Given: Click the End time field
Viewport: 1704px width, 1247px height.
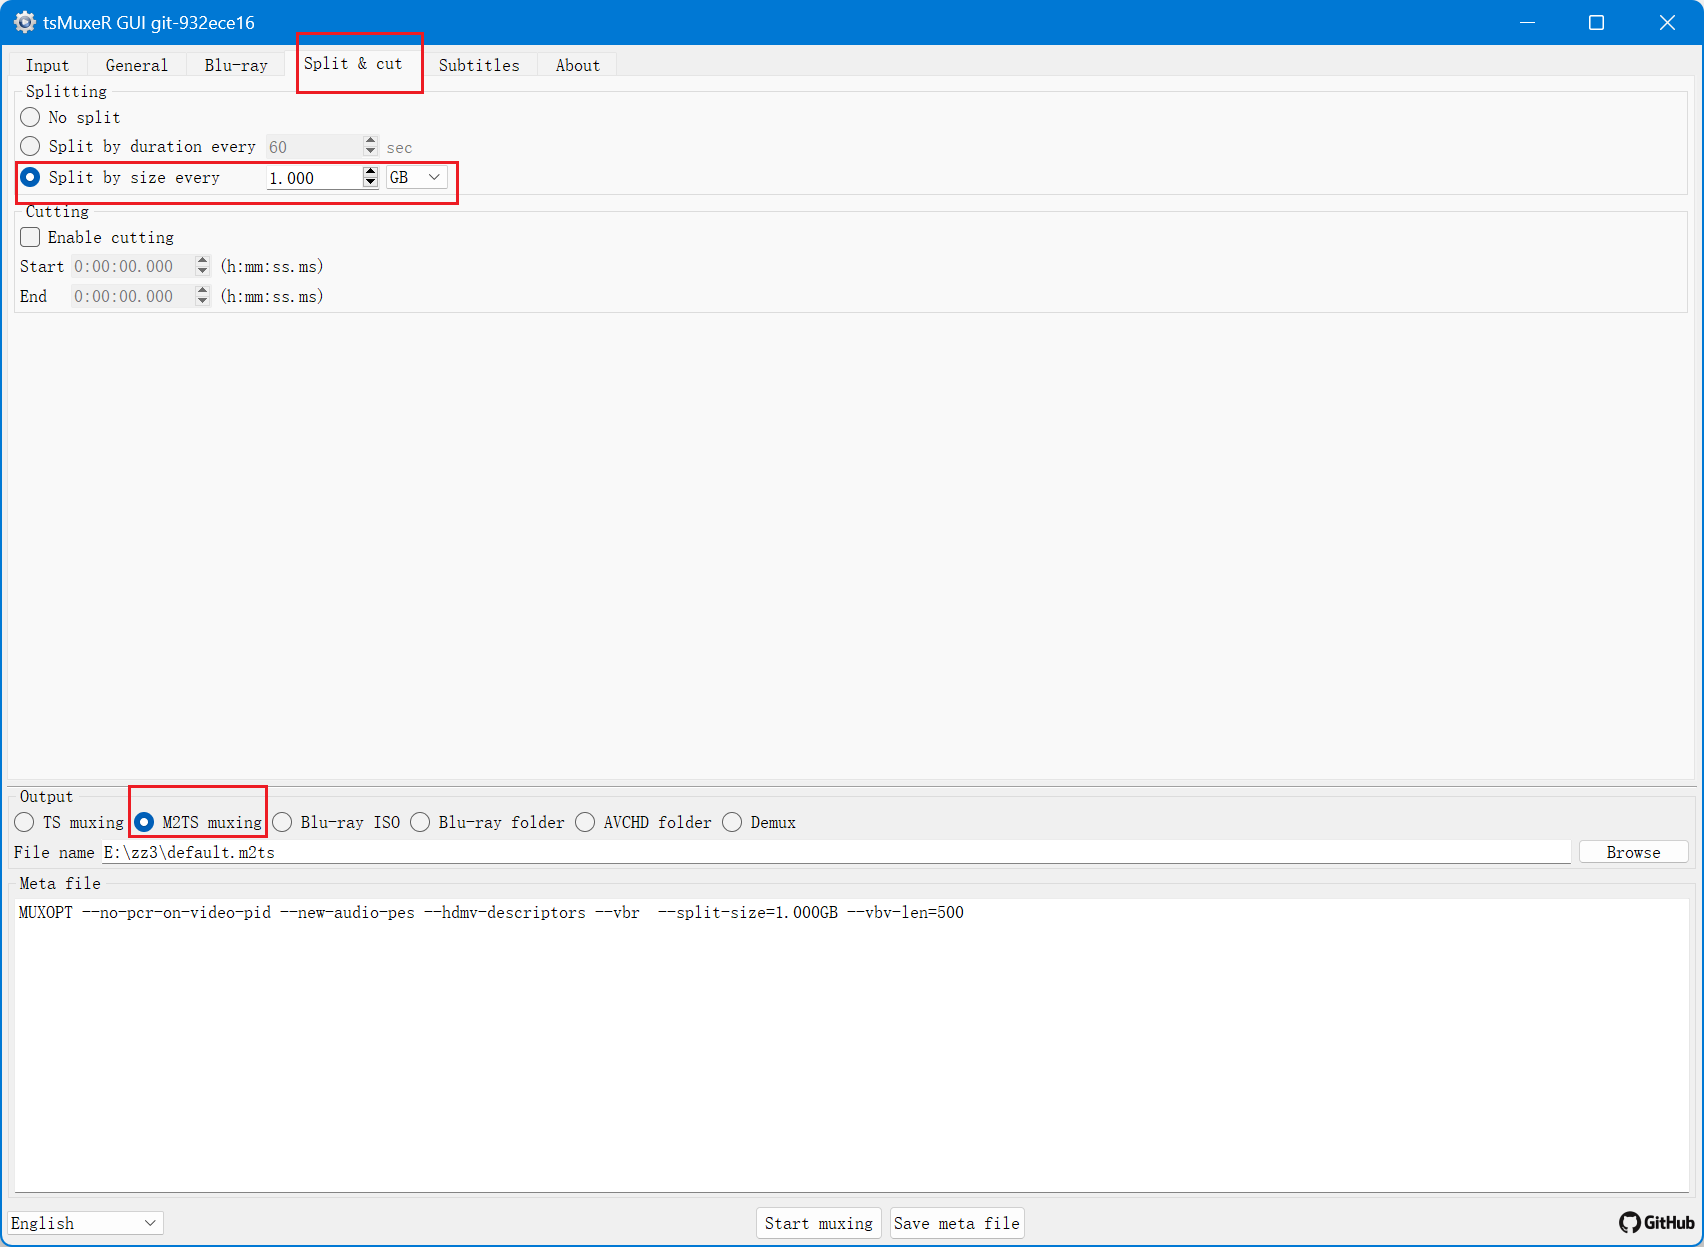Looking at the screenshot, I should point(132,296).
